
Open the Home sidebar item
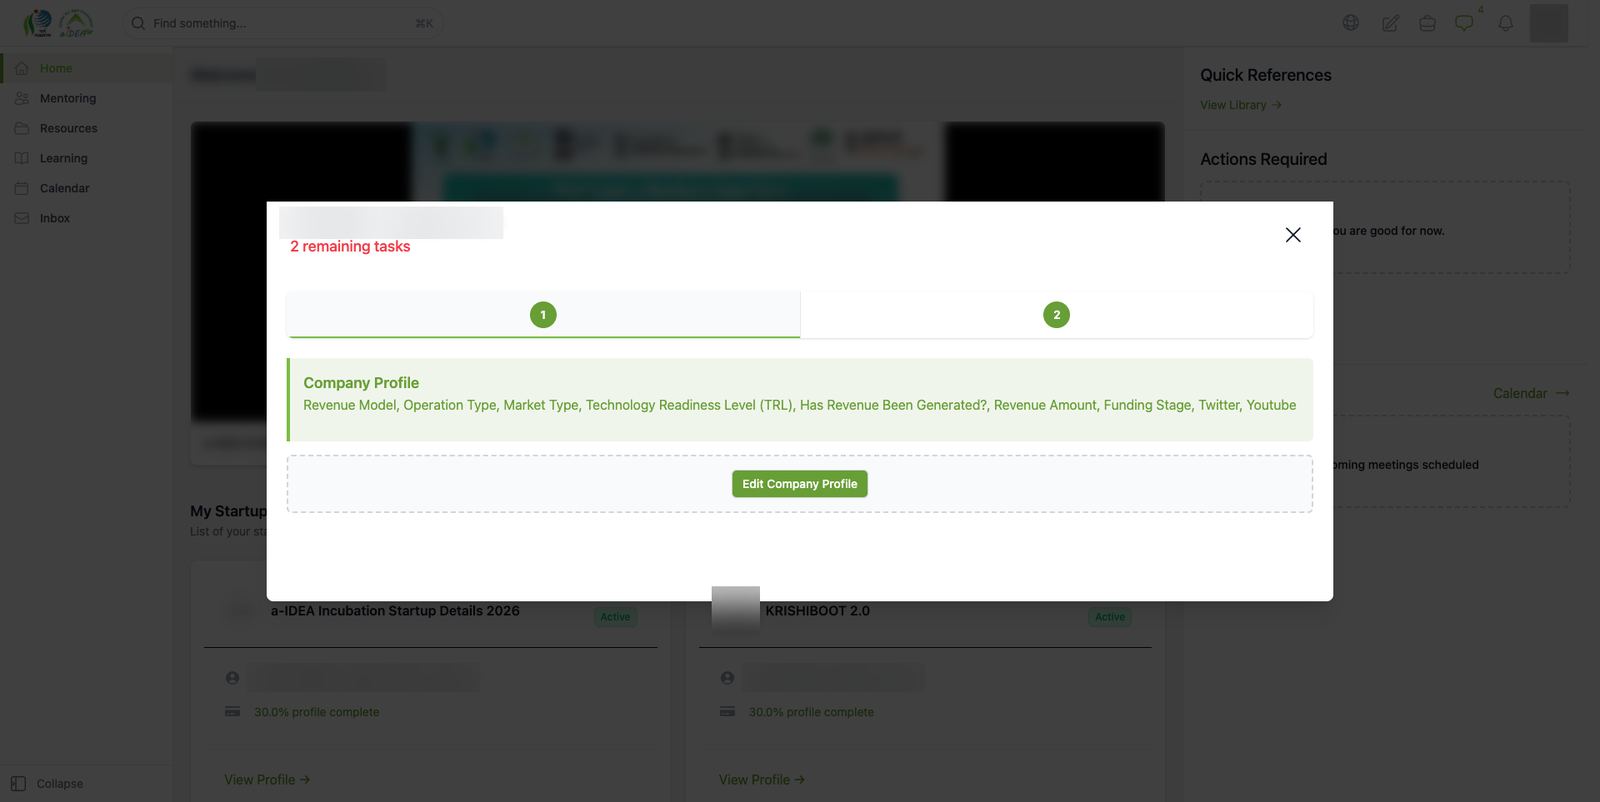[86, 68]
